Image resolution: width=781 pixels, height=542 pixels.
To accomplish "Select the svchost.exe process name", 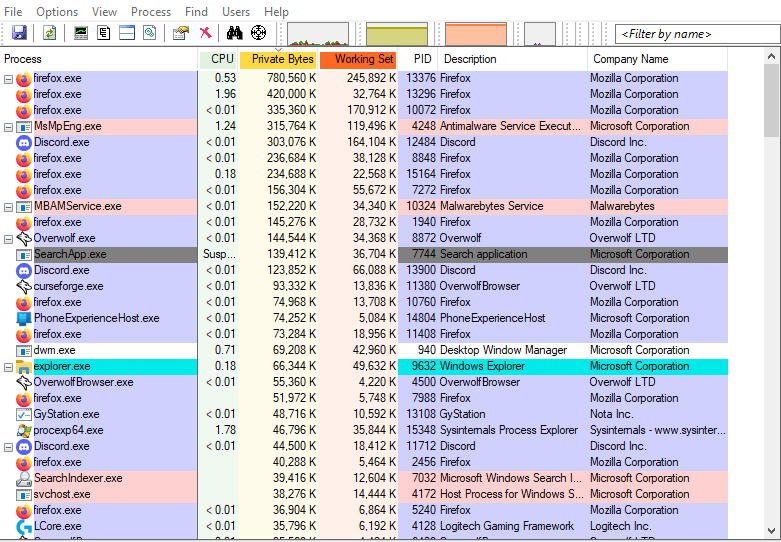I will click(x=62, y=495).
